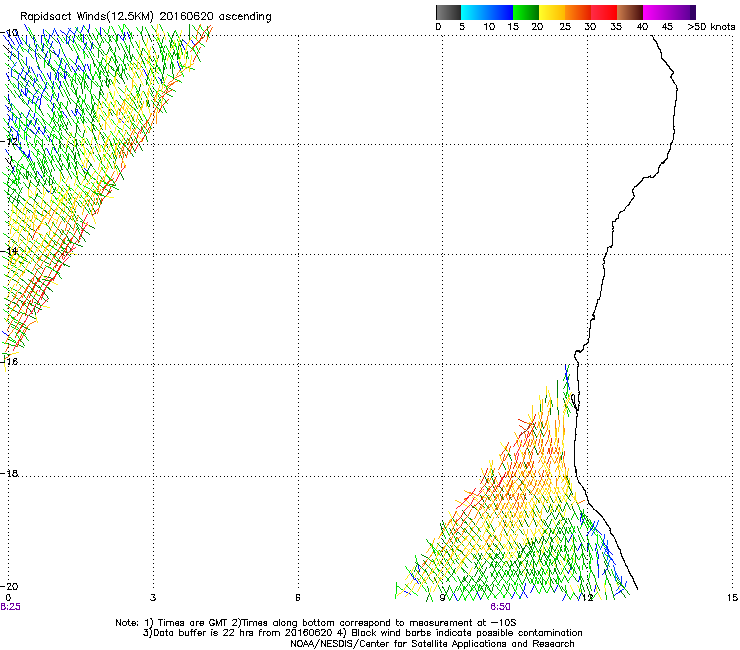Click the 'NOAA/NESDIS/Center for Satellite Applications and Research' credit
The width and height of the screenshot is (740, 650).
[432, 644]
